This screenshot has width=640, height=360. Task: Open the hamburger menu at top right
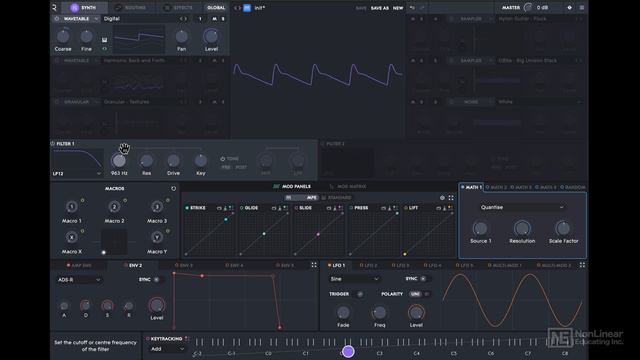[x=582, y=7]
